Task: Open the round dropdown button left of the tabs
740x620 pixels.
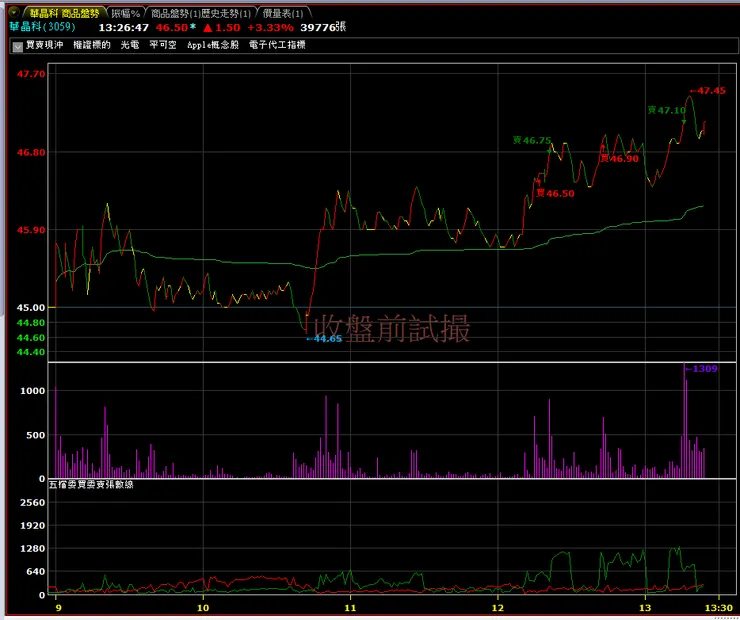Action: tap(15, 13)
